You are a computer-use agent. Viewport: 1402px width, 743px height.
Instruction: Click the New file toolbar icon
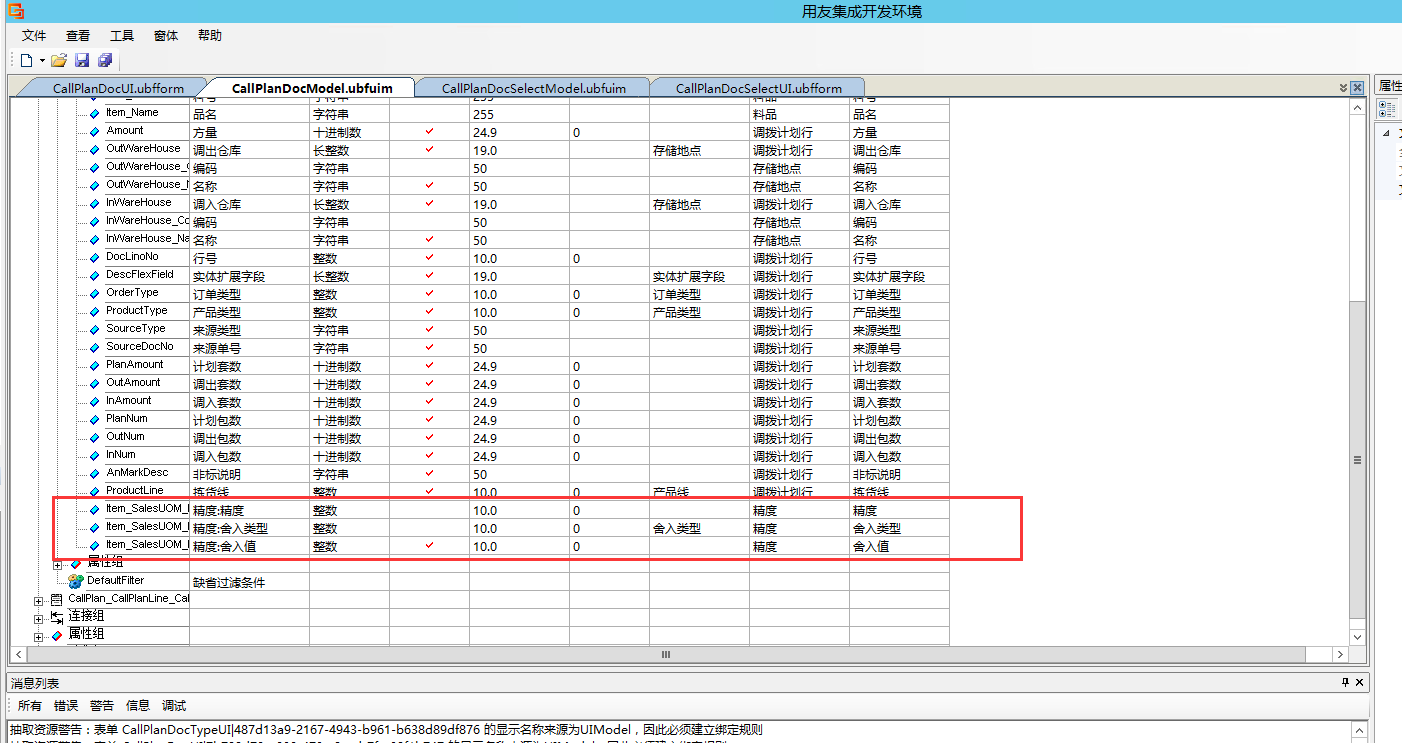(x=26, y=61)
